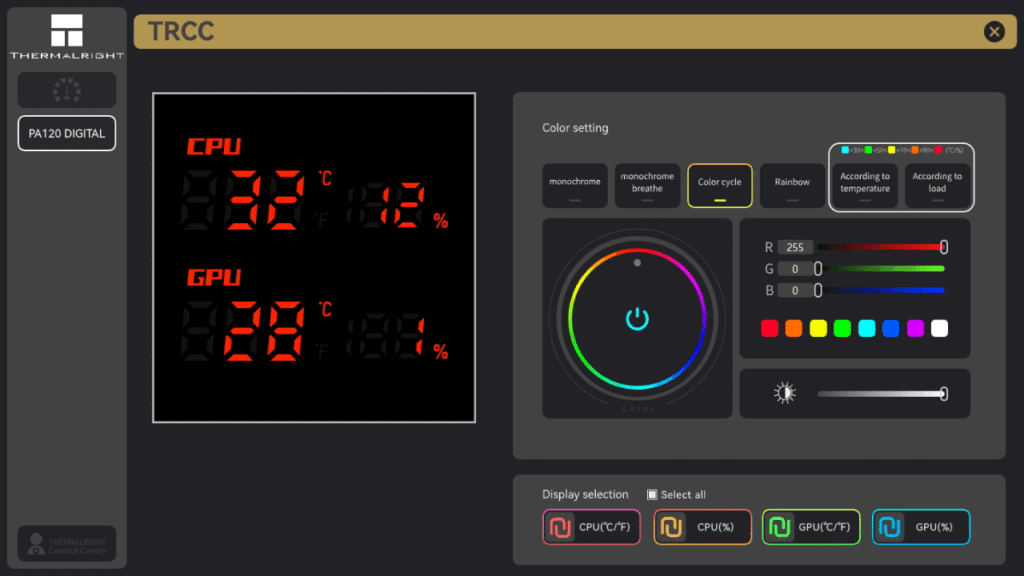Select PA120 DIGITAL device
Viewport: 1024px width, 576px height.
click(x=67, y=133)
